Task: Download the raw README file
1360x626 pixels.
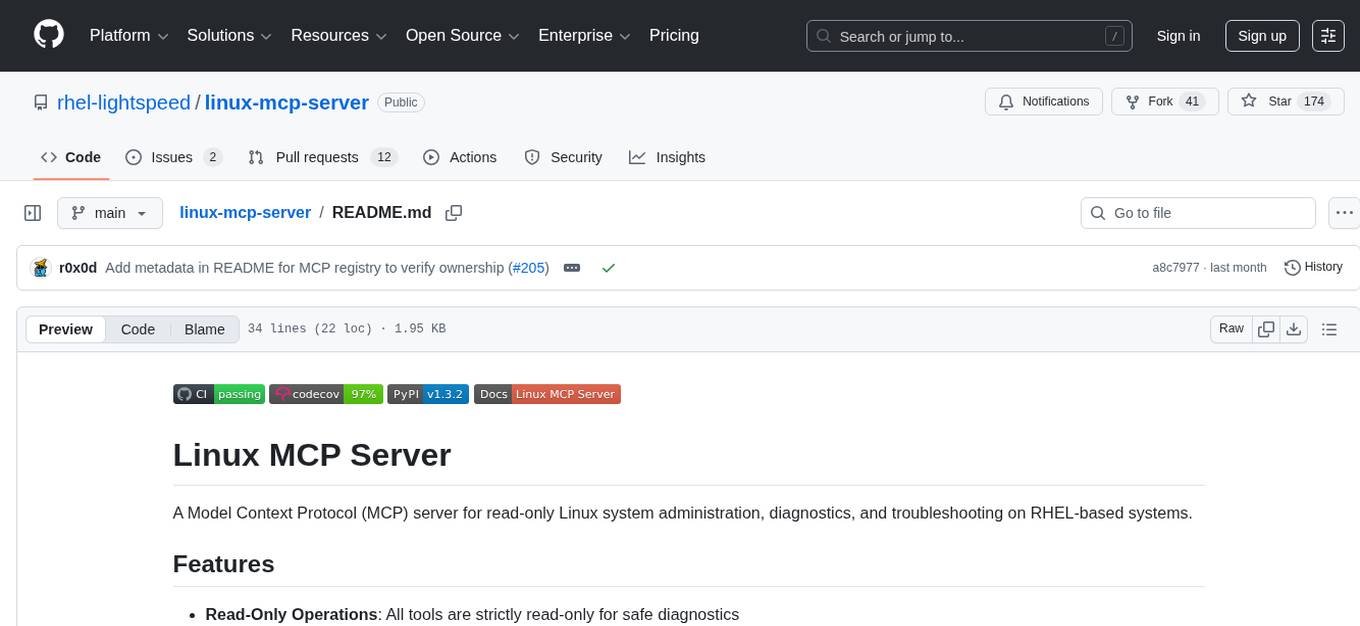Action: tap(1294, 328)
